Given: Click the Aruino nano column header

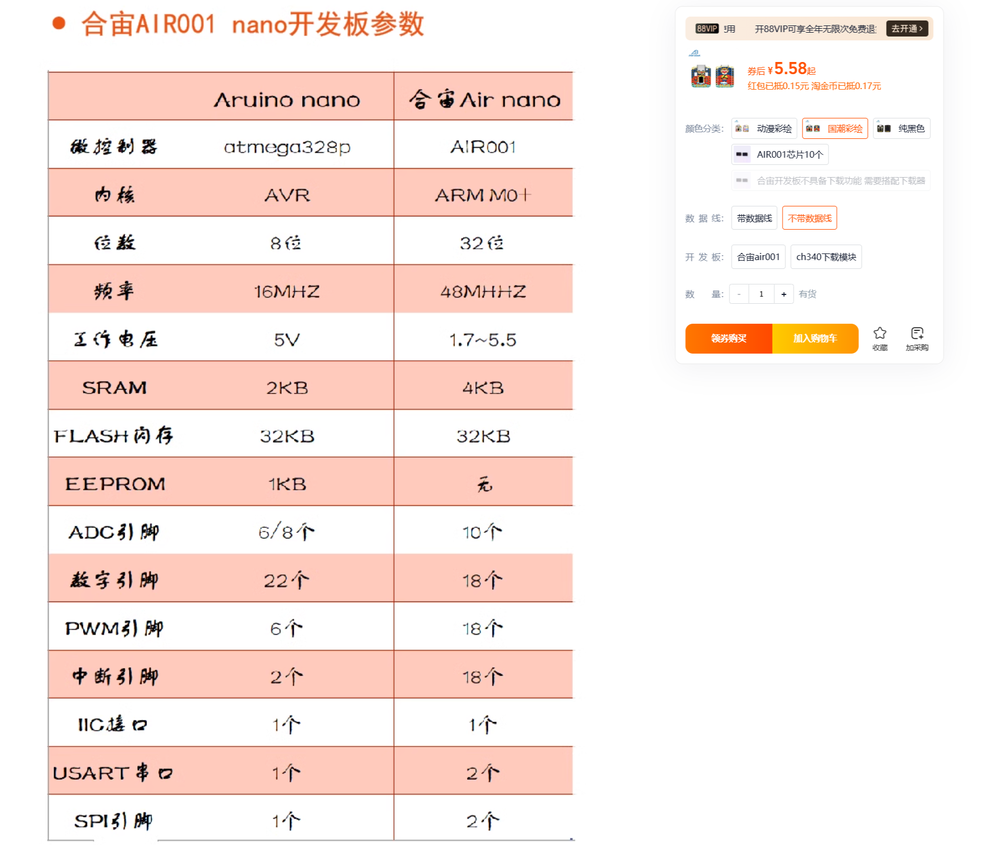Looking at the screenshot, I should pos(286,100).
